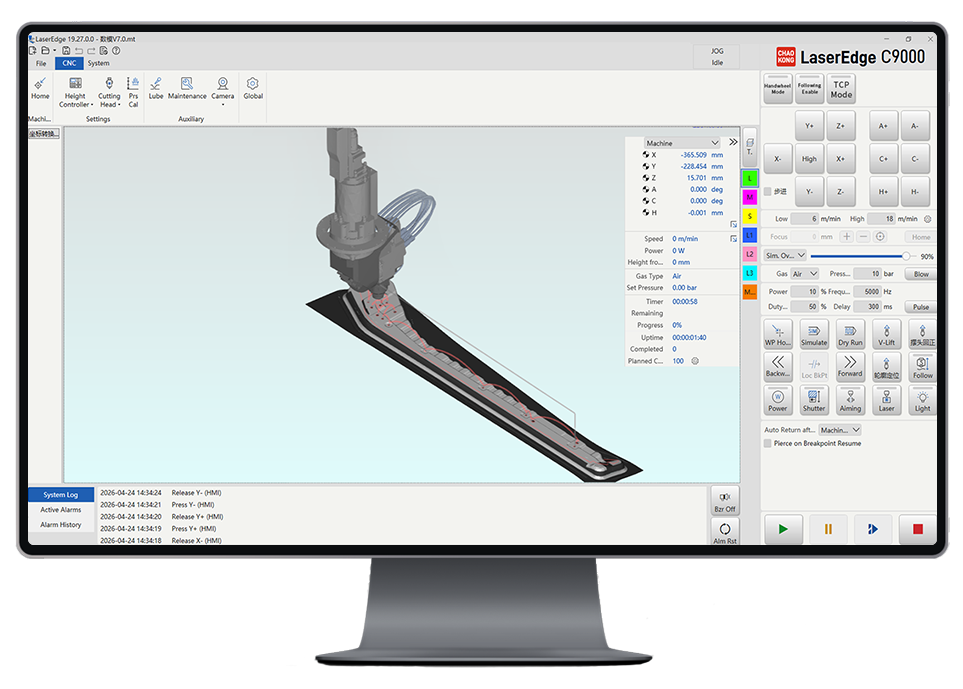Image resolution: width=963 pixels, height=689 pixels.
Task: Toggle the Follow button
Action: click(x=922, y=367)
